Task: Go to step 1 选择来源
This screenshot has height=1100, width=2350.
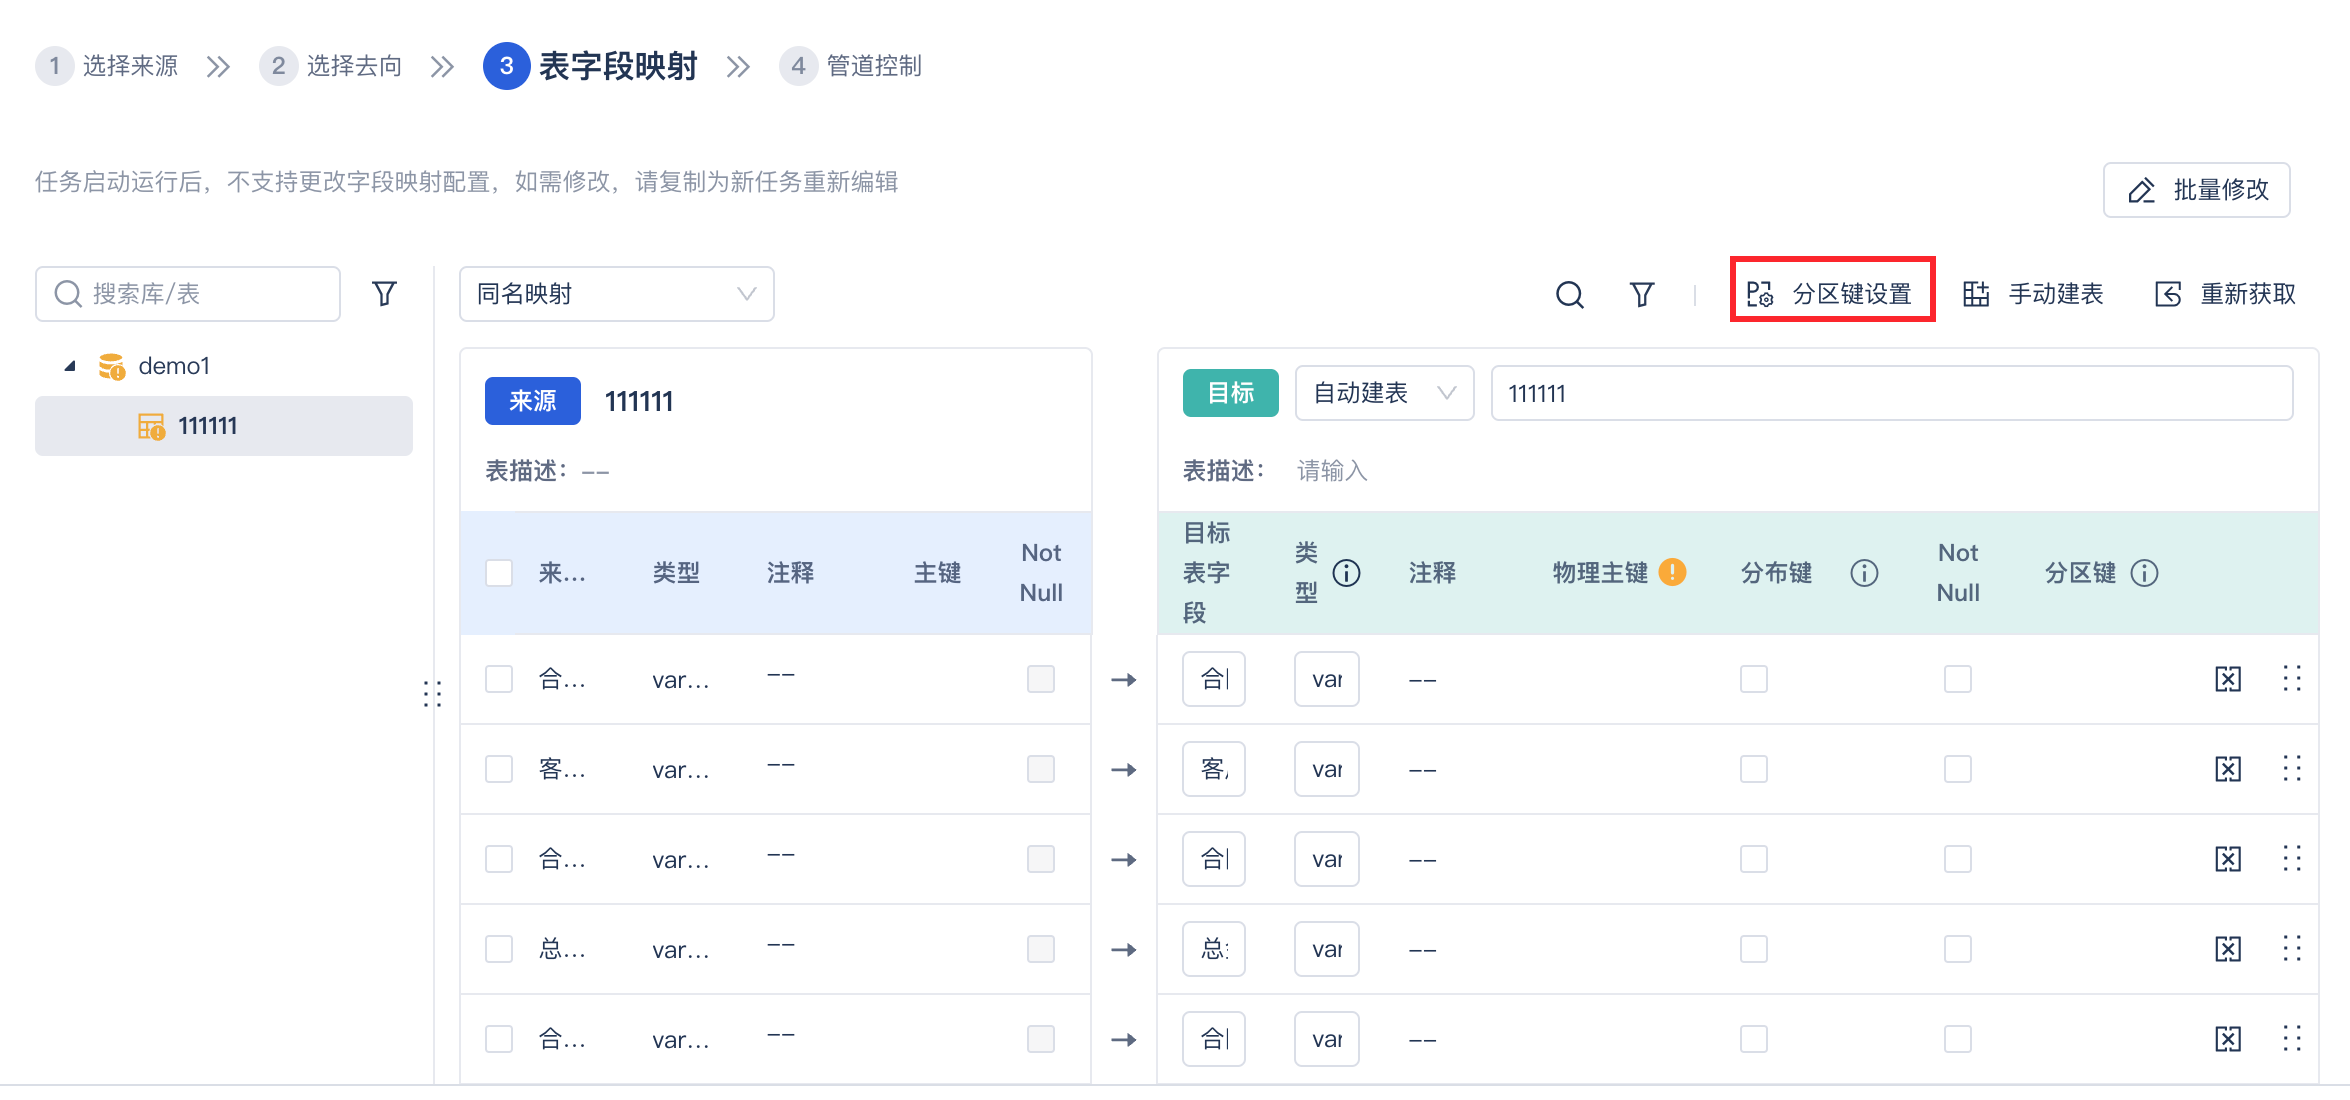Action: click(108, 66)
